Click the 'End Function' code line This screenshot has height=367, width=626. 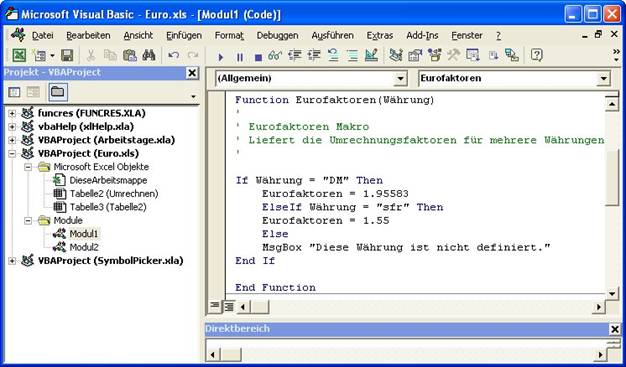click(275, 288)
